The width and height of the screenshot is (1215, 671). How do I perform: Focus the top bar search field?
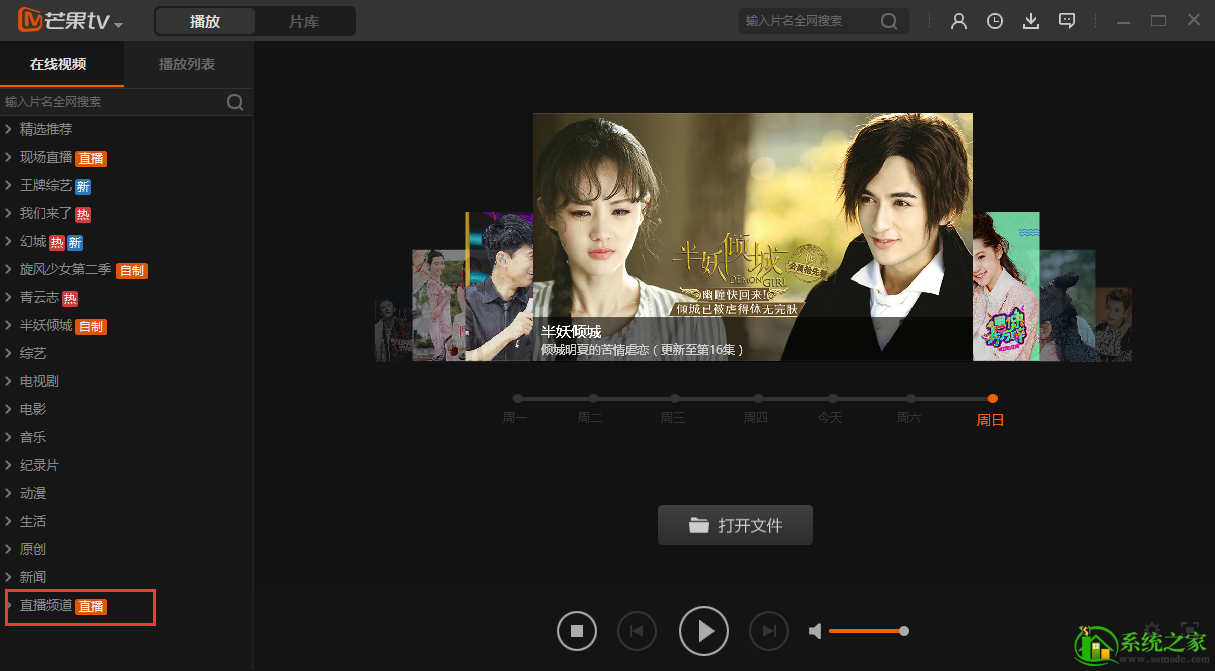pos(810,21)
